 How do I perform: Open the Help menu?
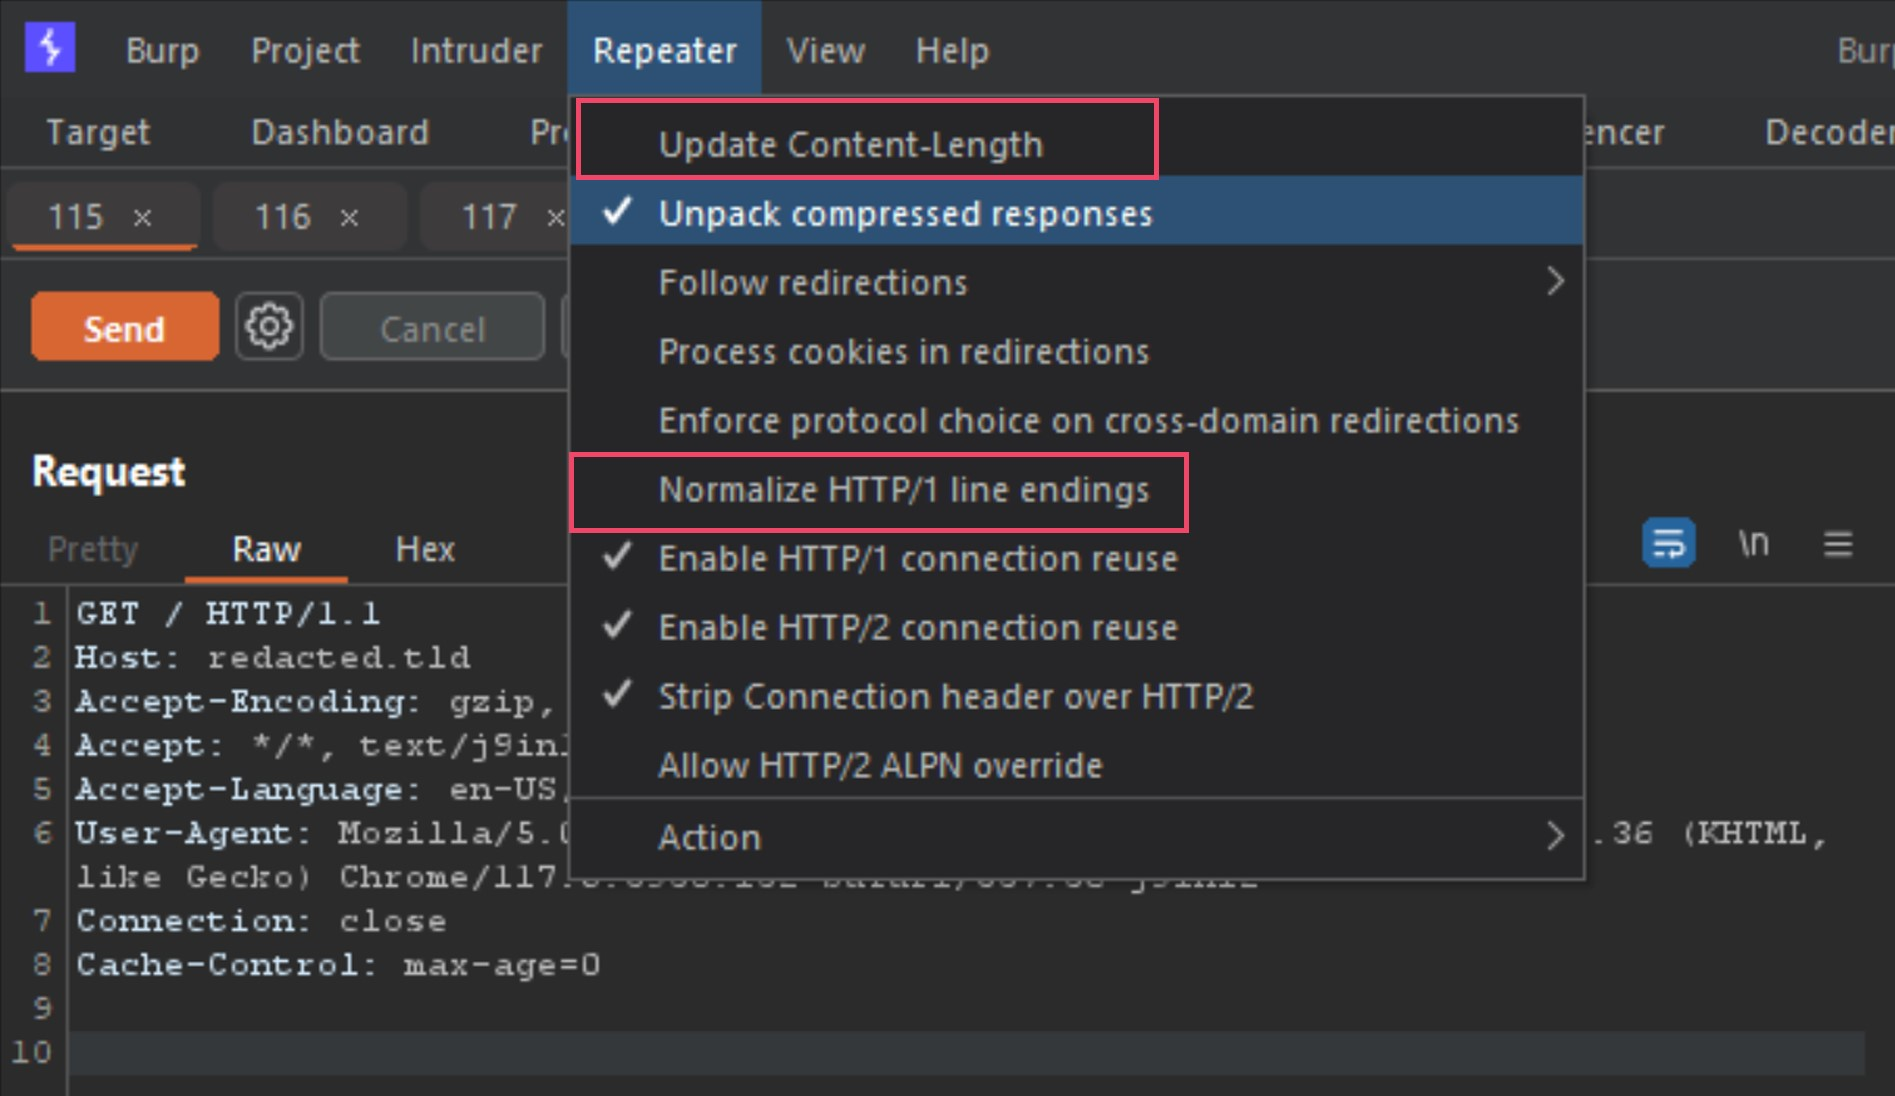click(952, 50)
